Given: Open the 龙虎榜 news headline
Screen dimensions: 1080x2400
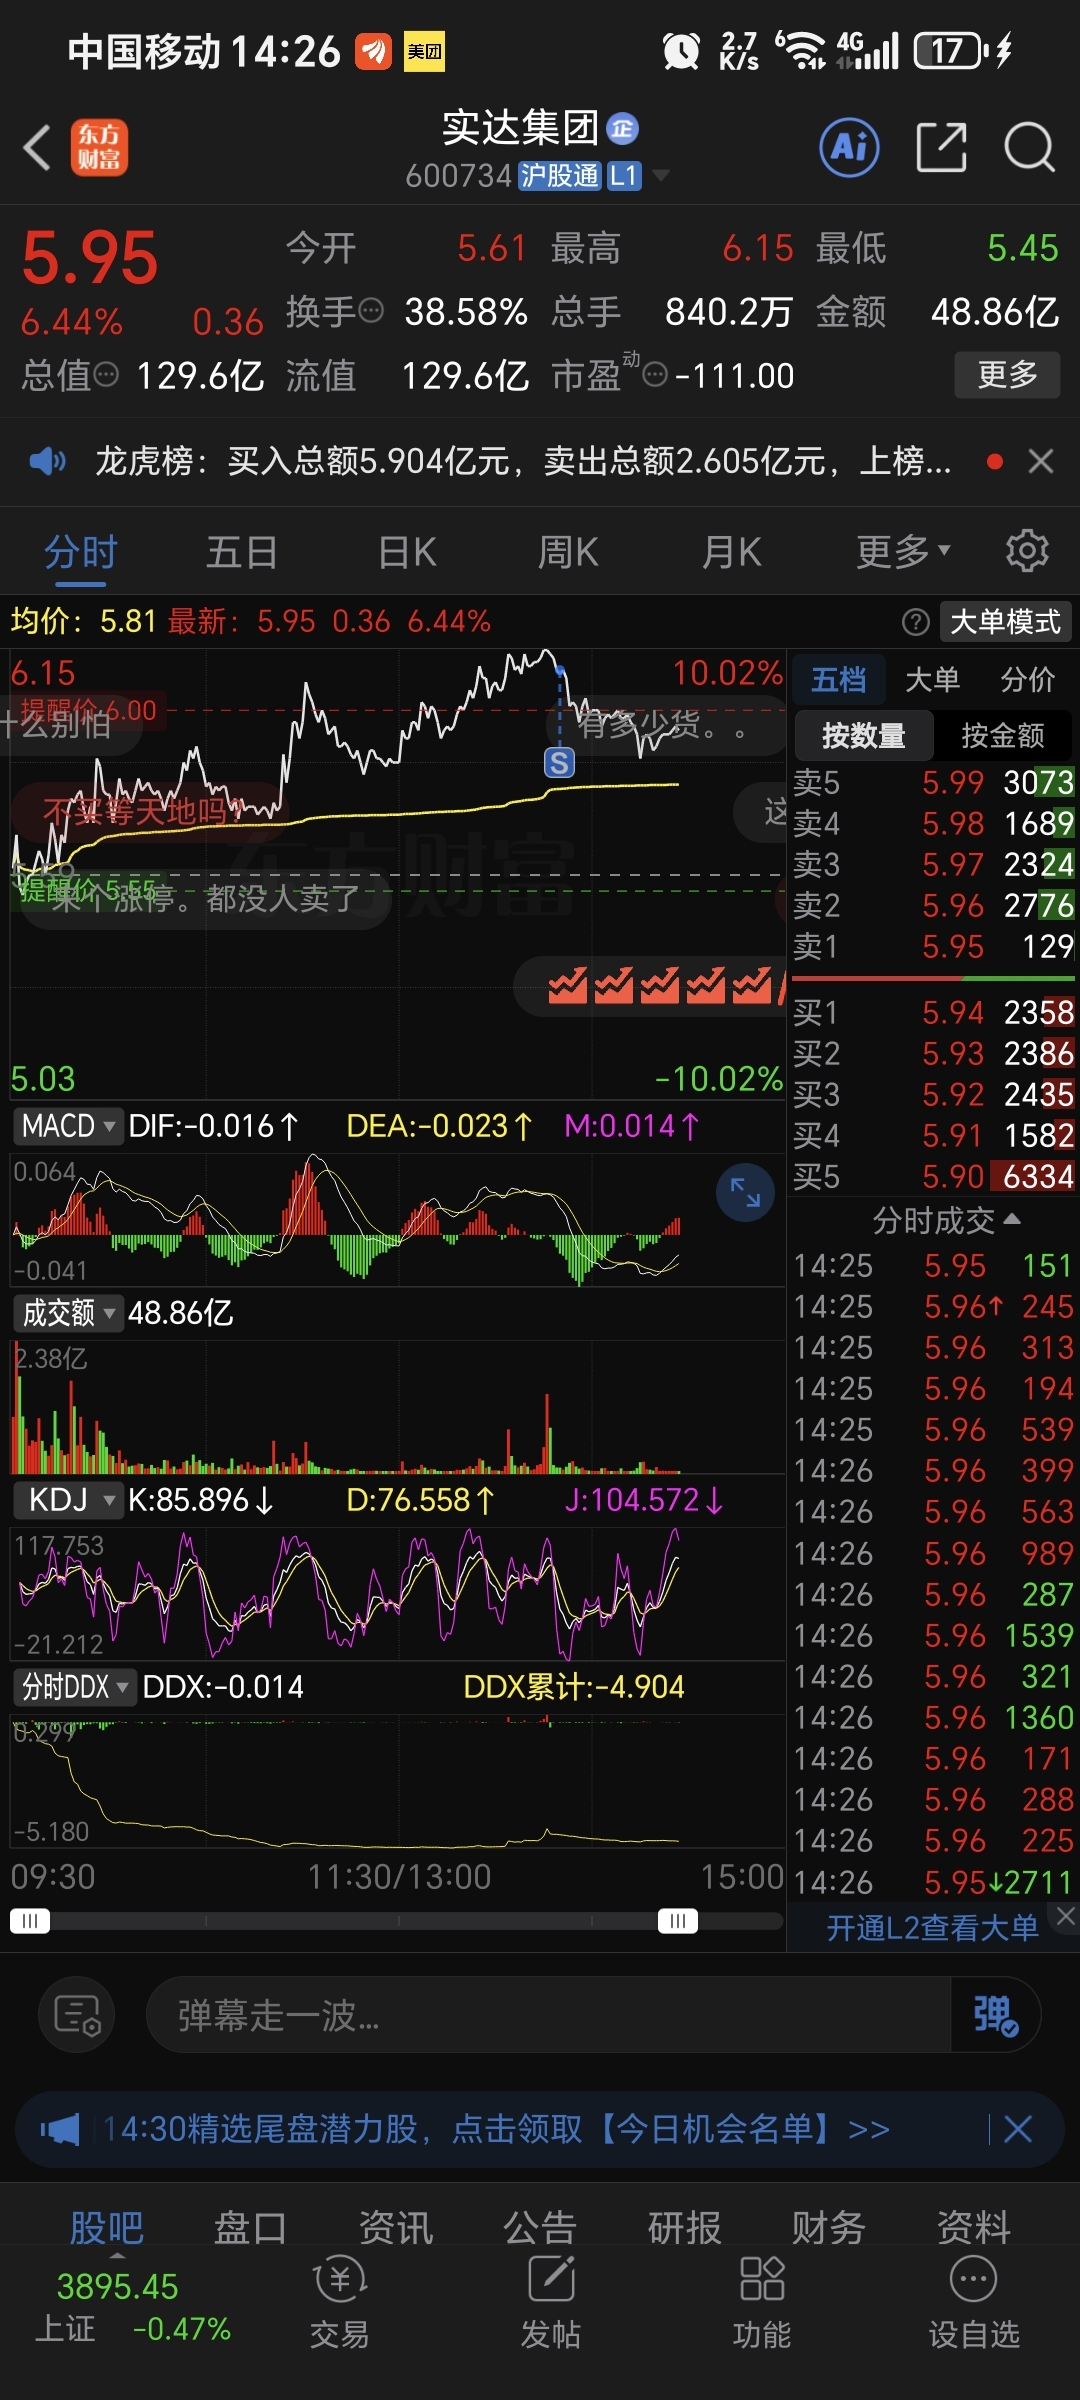Looking at the screenshot, I should click(x=523, y=461).
